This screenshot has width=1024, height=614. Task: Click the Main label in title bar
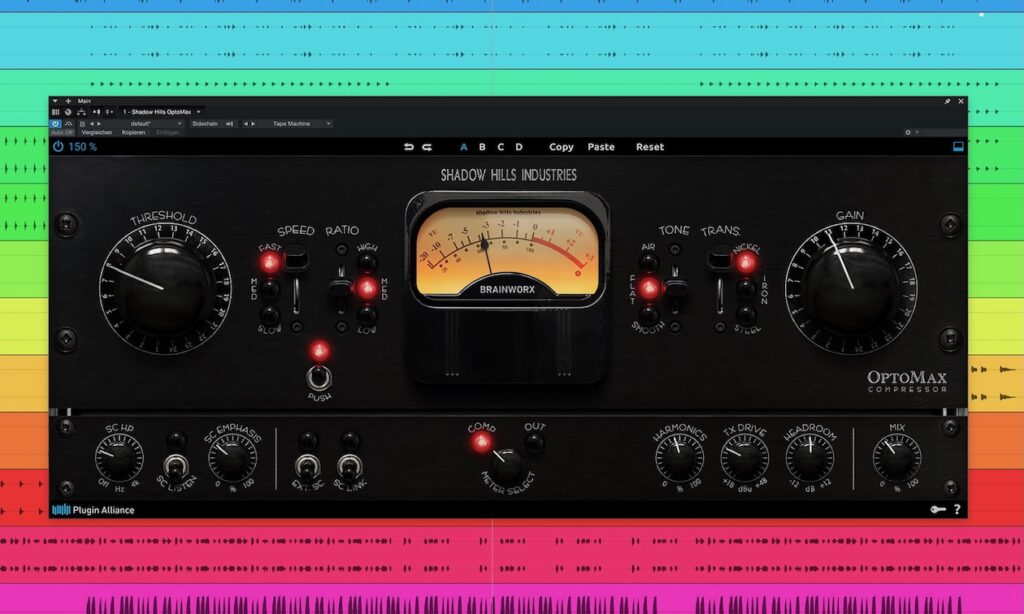click(84, 101)
